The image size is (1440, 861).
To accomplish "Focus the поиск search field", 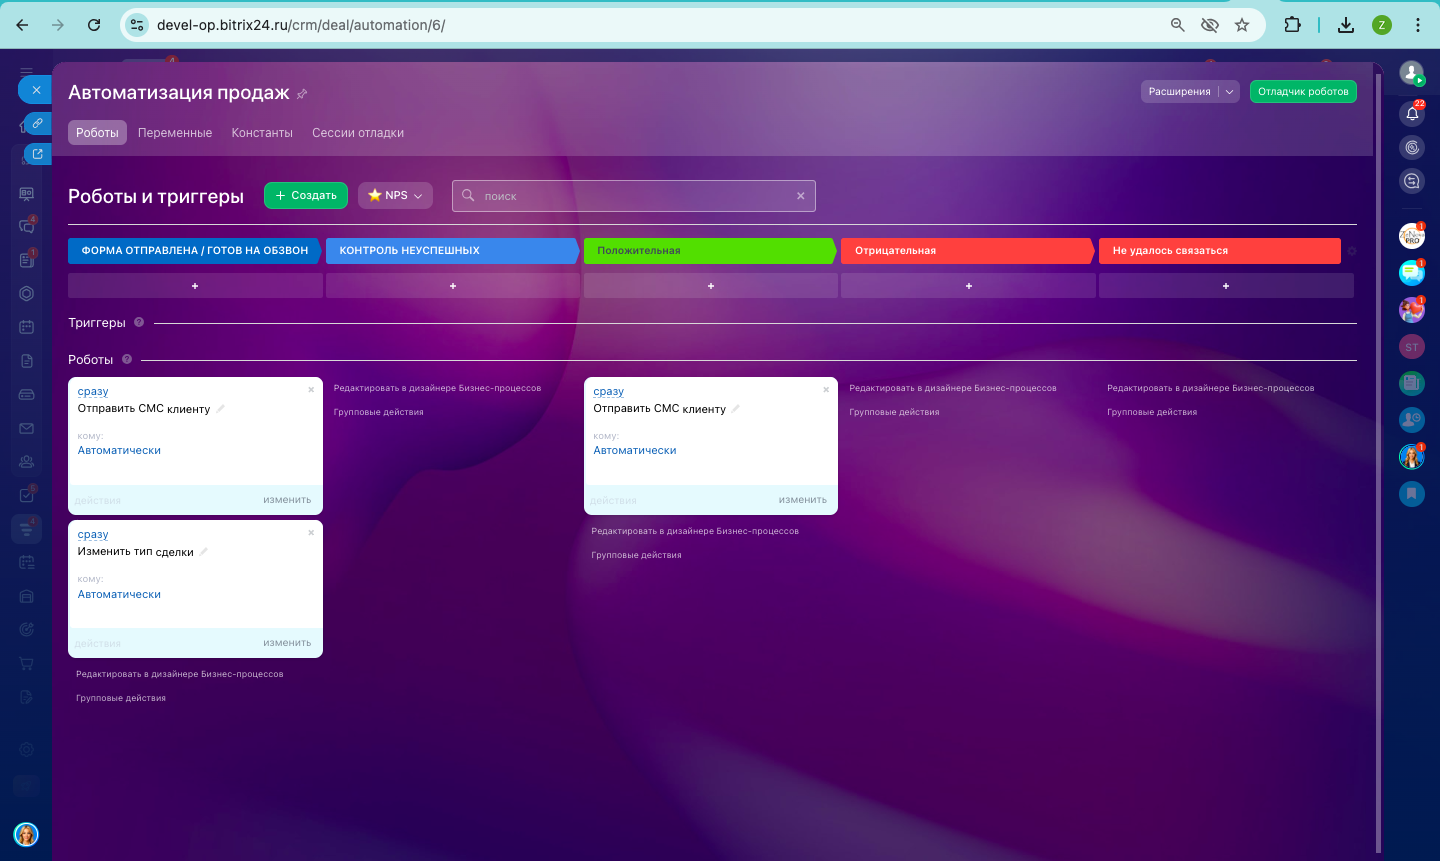I will [x=634, y=196].
